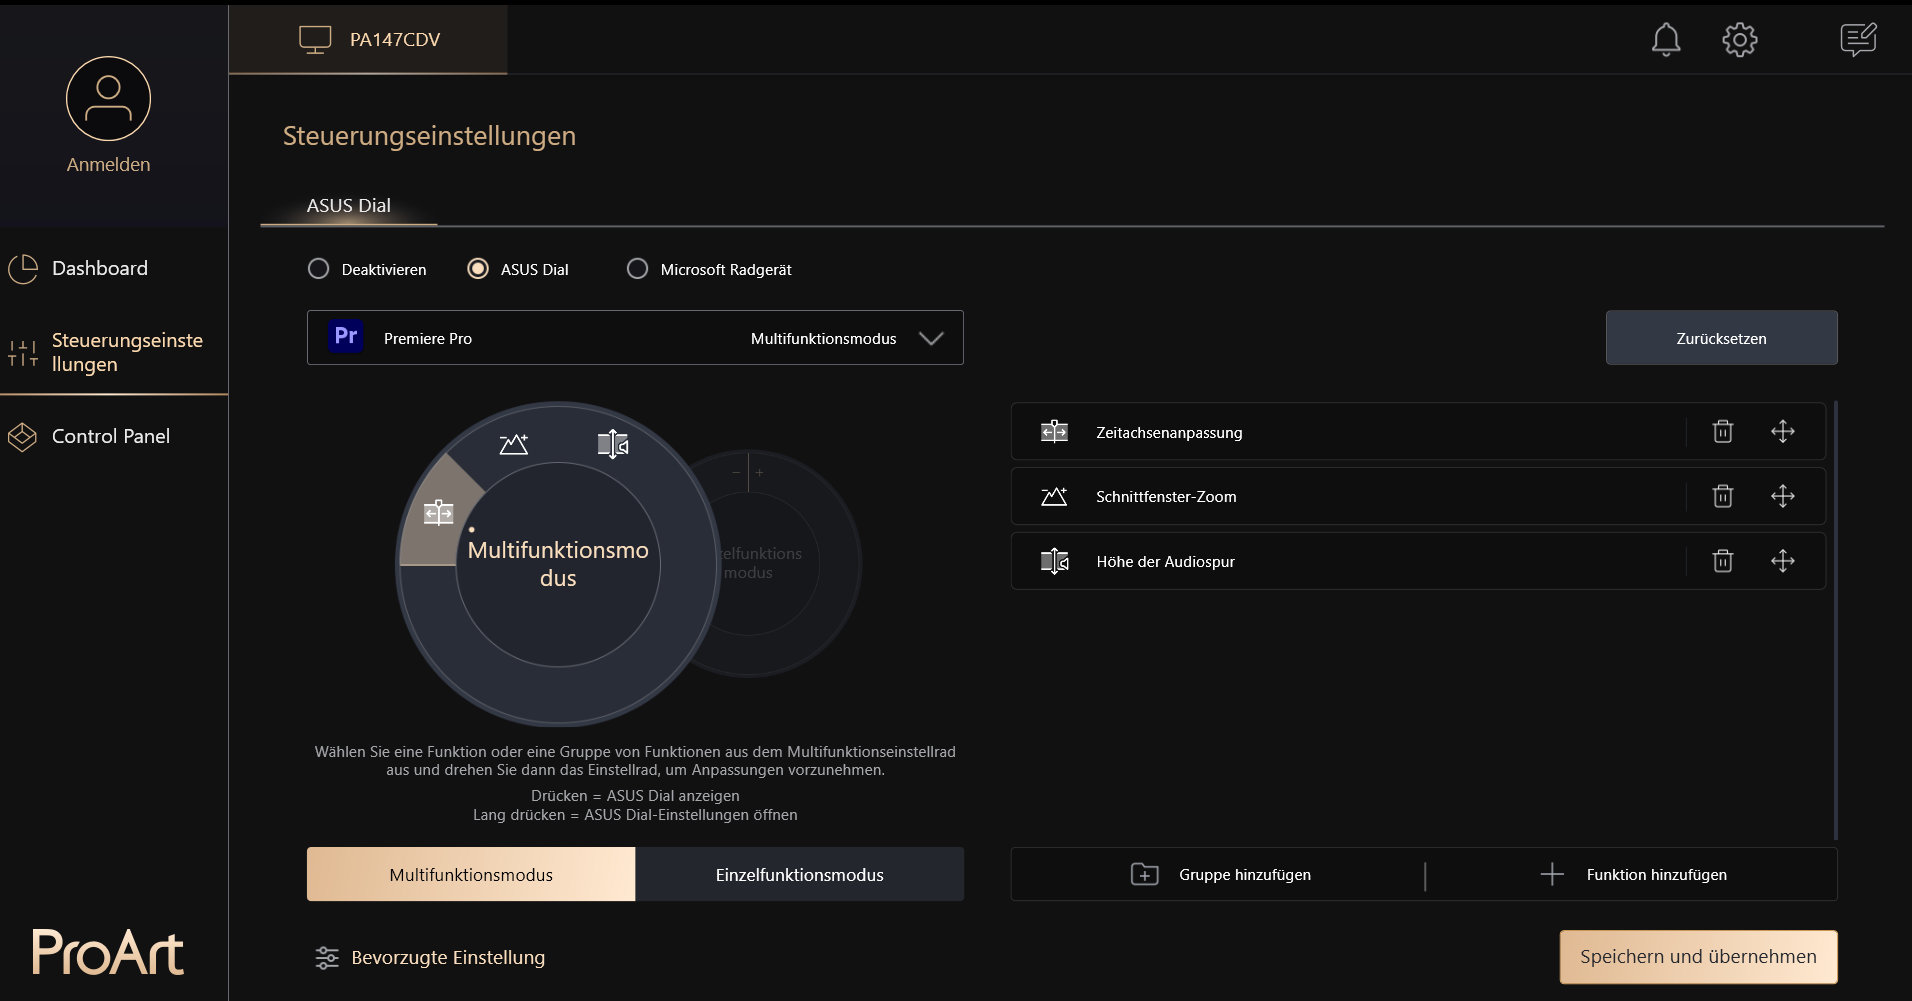The width and height of the screenshot is (1912, 1001).
Task: Click Funktion hinzufügen
Action: [x=1633, y=875]
